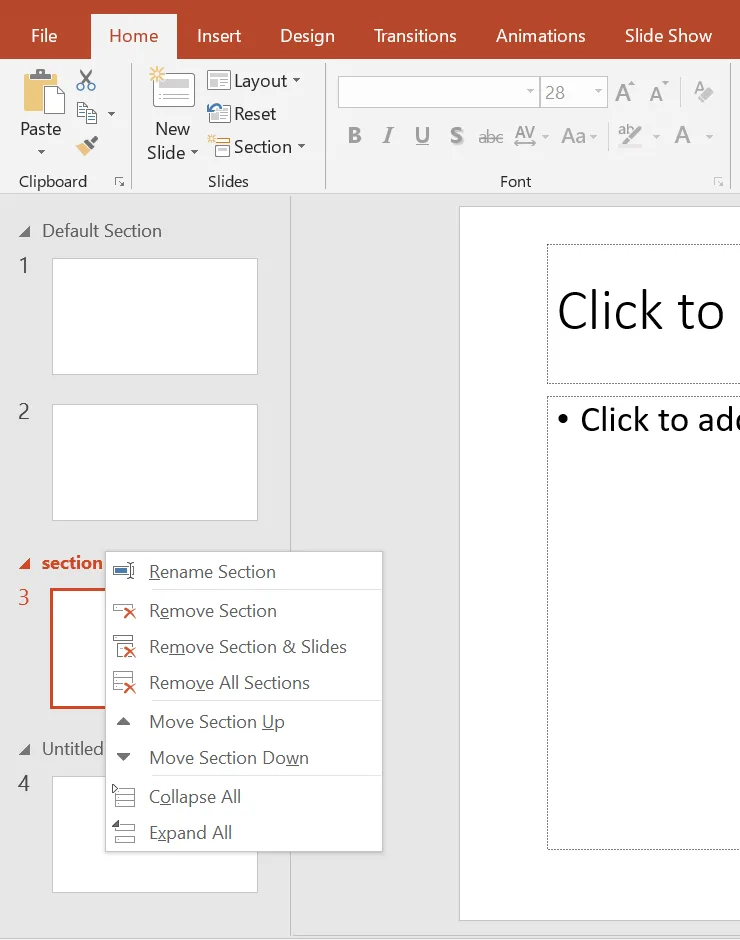The width and height of the screenshot is (740, 940).
Task: Toggle Underline formatting
Action: [422, 135]
